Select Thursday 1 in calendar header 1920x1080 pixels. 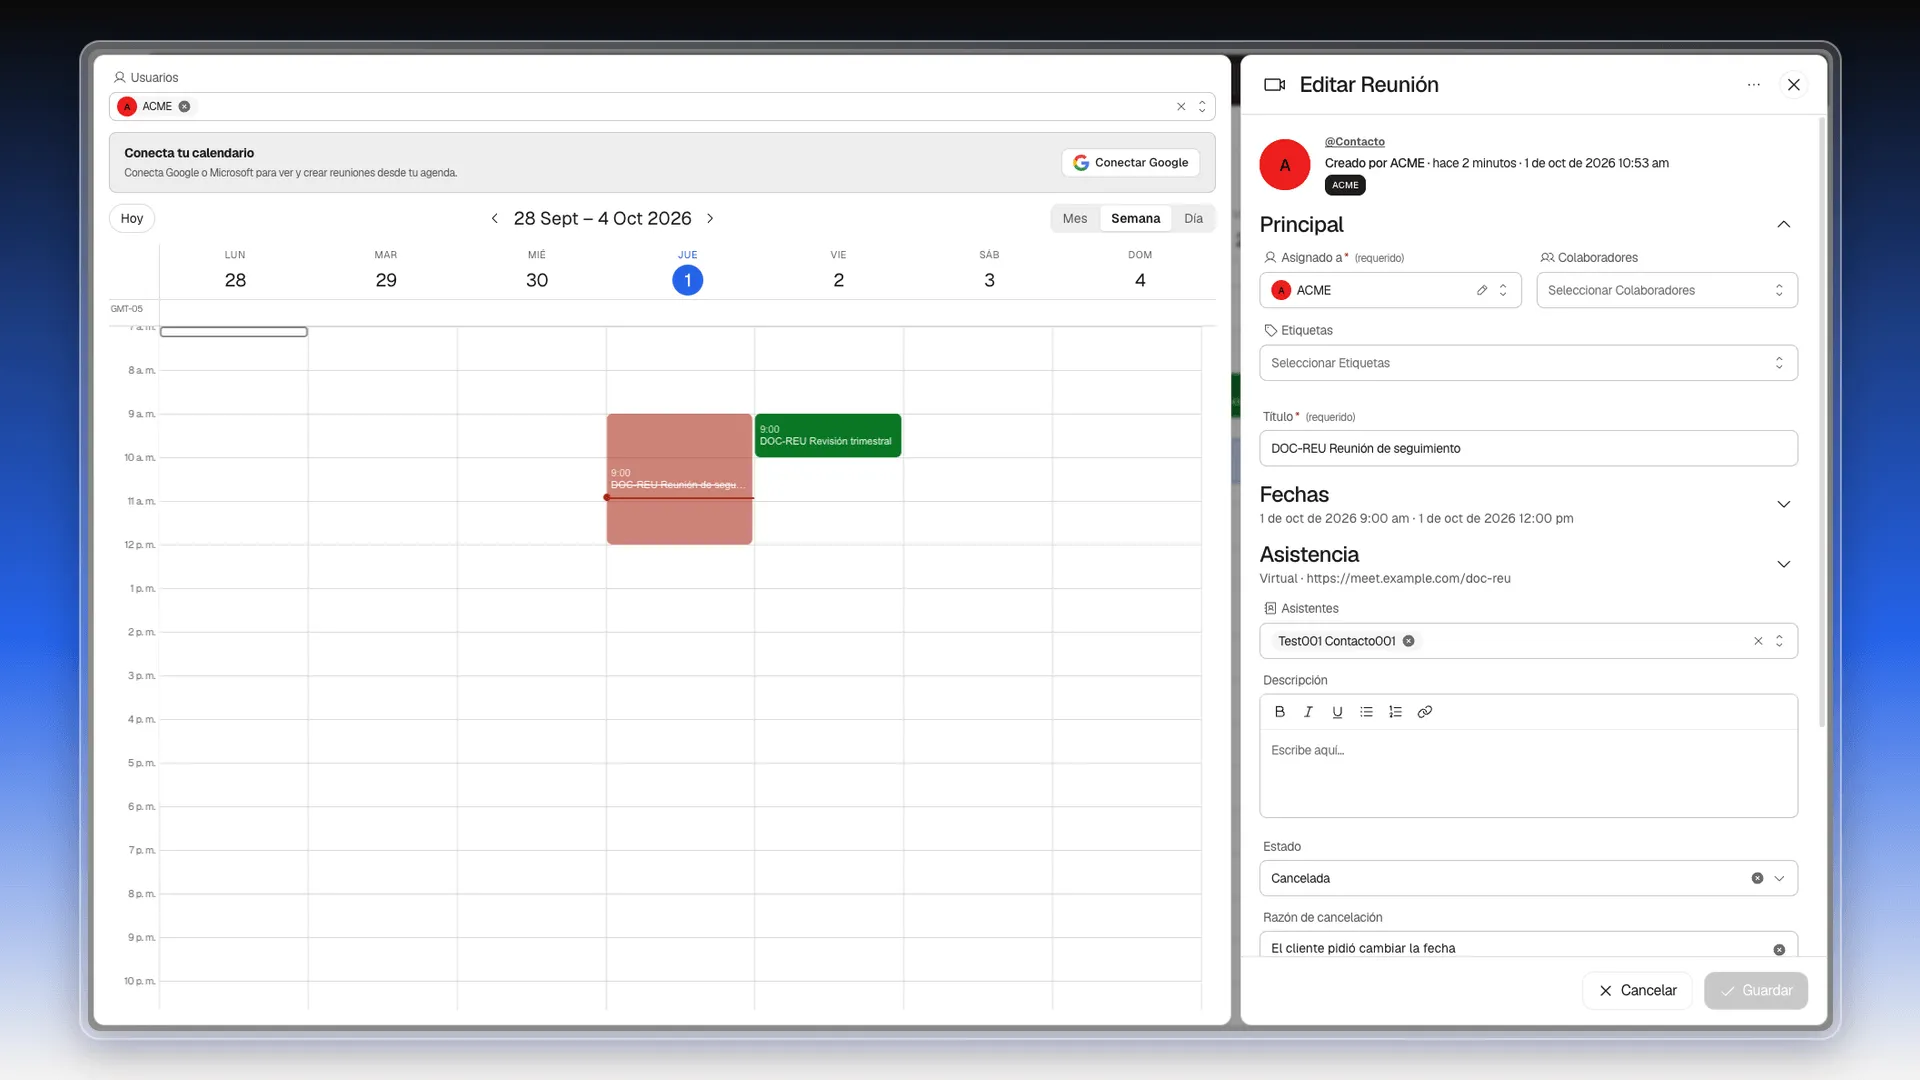[x=687, y=280]
